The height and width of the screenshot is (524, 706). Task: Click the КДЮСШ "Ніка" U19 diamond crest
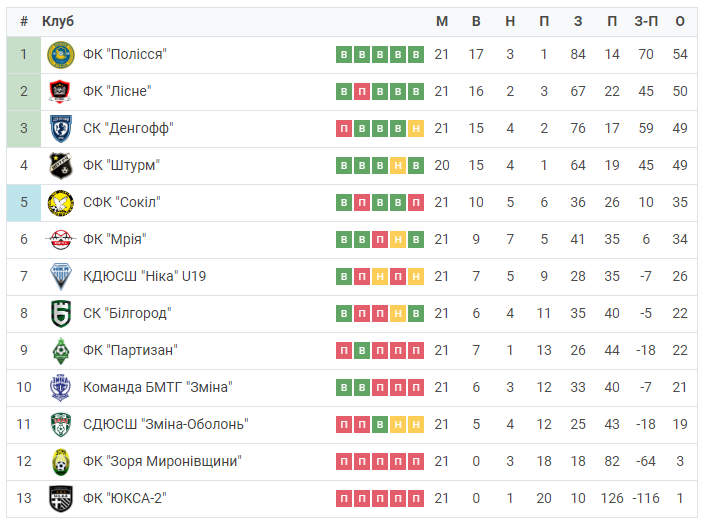click(61, 276)
